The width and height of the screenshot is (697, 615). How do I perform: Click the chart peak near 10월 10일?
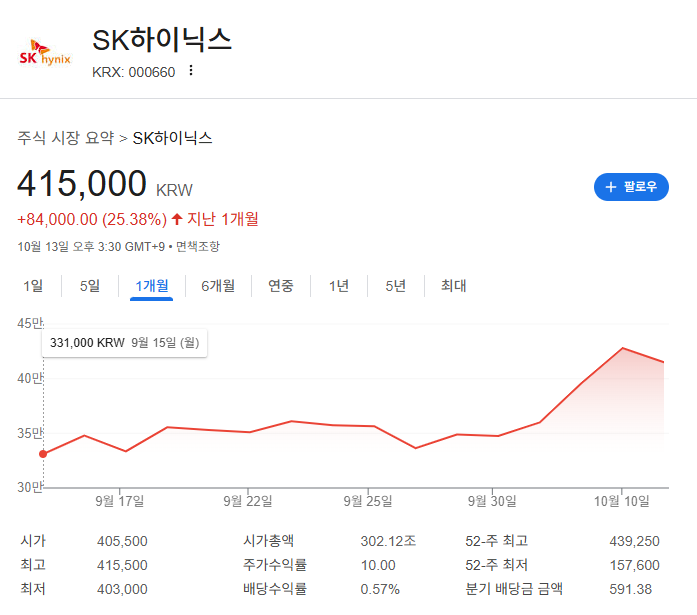pyautogui.click(x=622, y=348)
